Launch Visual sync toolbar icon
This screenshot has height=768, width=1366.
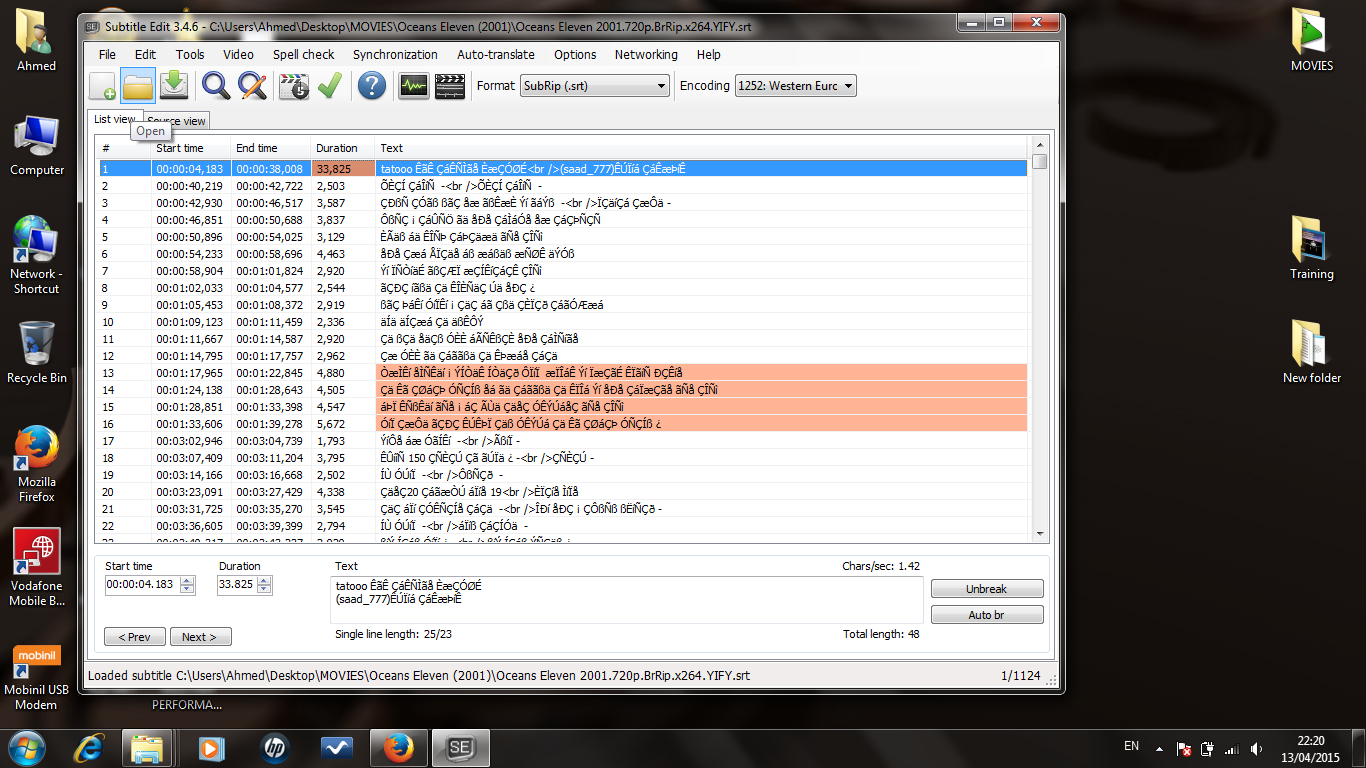pos(294,86)
